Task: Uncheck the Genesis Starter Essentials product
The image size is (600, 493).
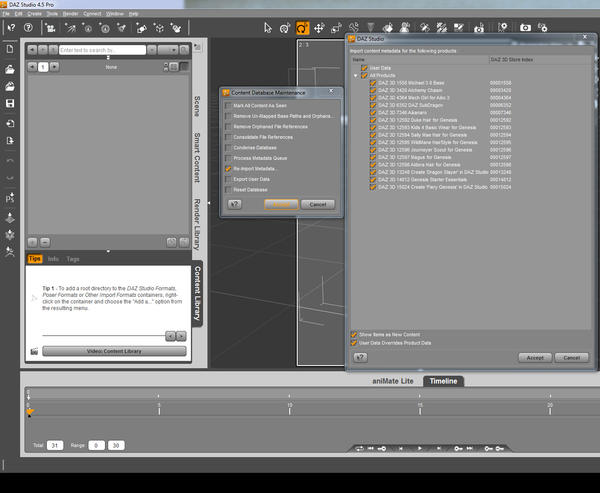Action: [373, 180]
